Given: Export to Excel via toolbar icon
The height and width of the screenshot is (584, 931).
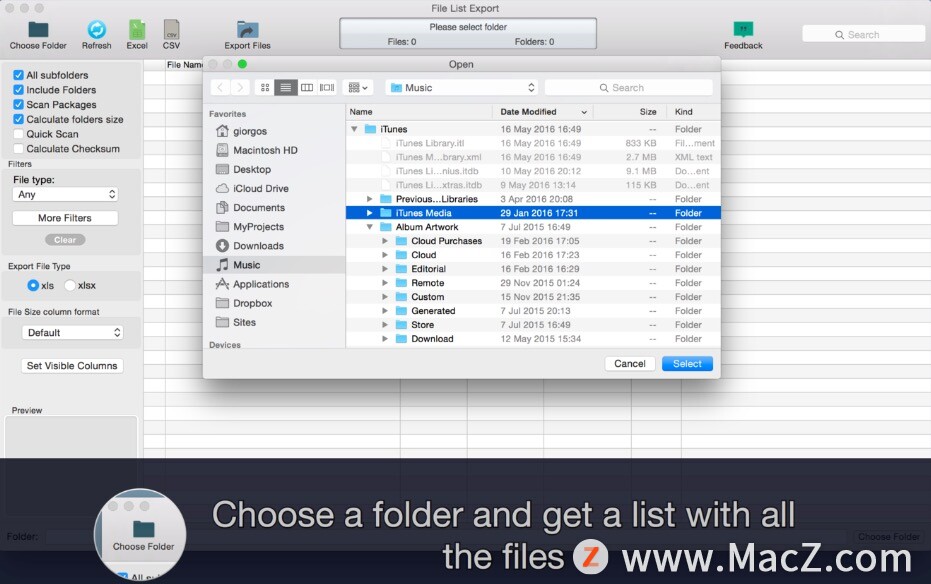Looking at the screenshot, I should pyautogui.click(x=137, y=35).
